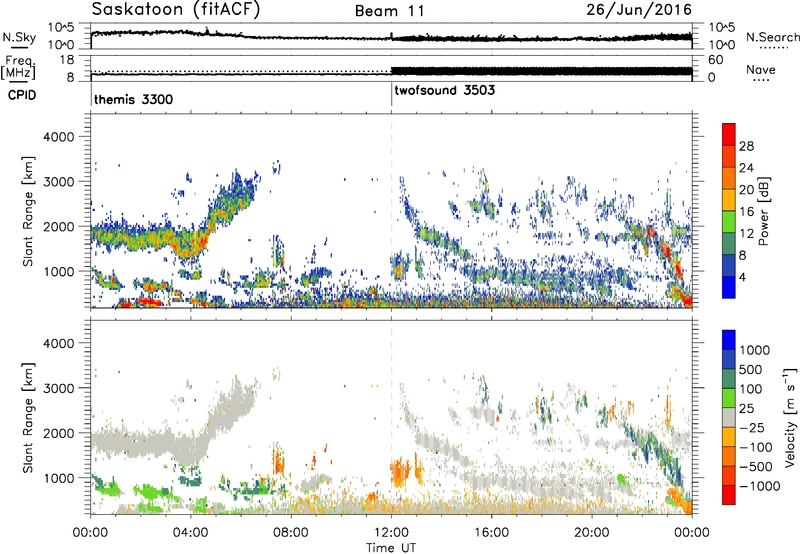Select the themis 3300 CPID marker

[x=133, y=99]
